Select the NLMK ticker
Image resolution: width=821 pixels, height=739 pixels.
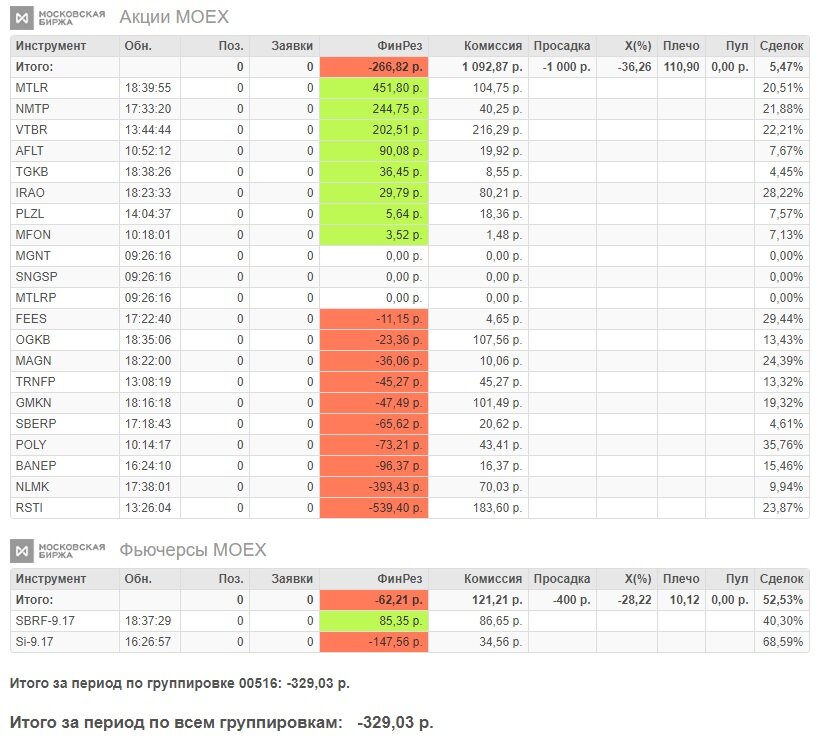coord(32,486)
